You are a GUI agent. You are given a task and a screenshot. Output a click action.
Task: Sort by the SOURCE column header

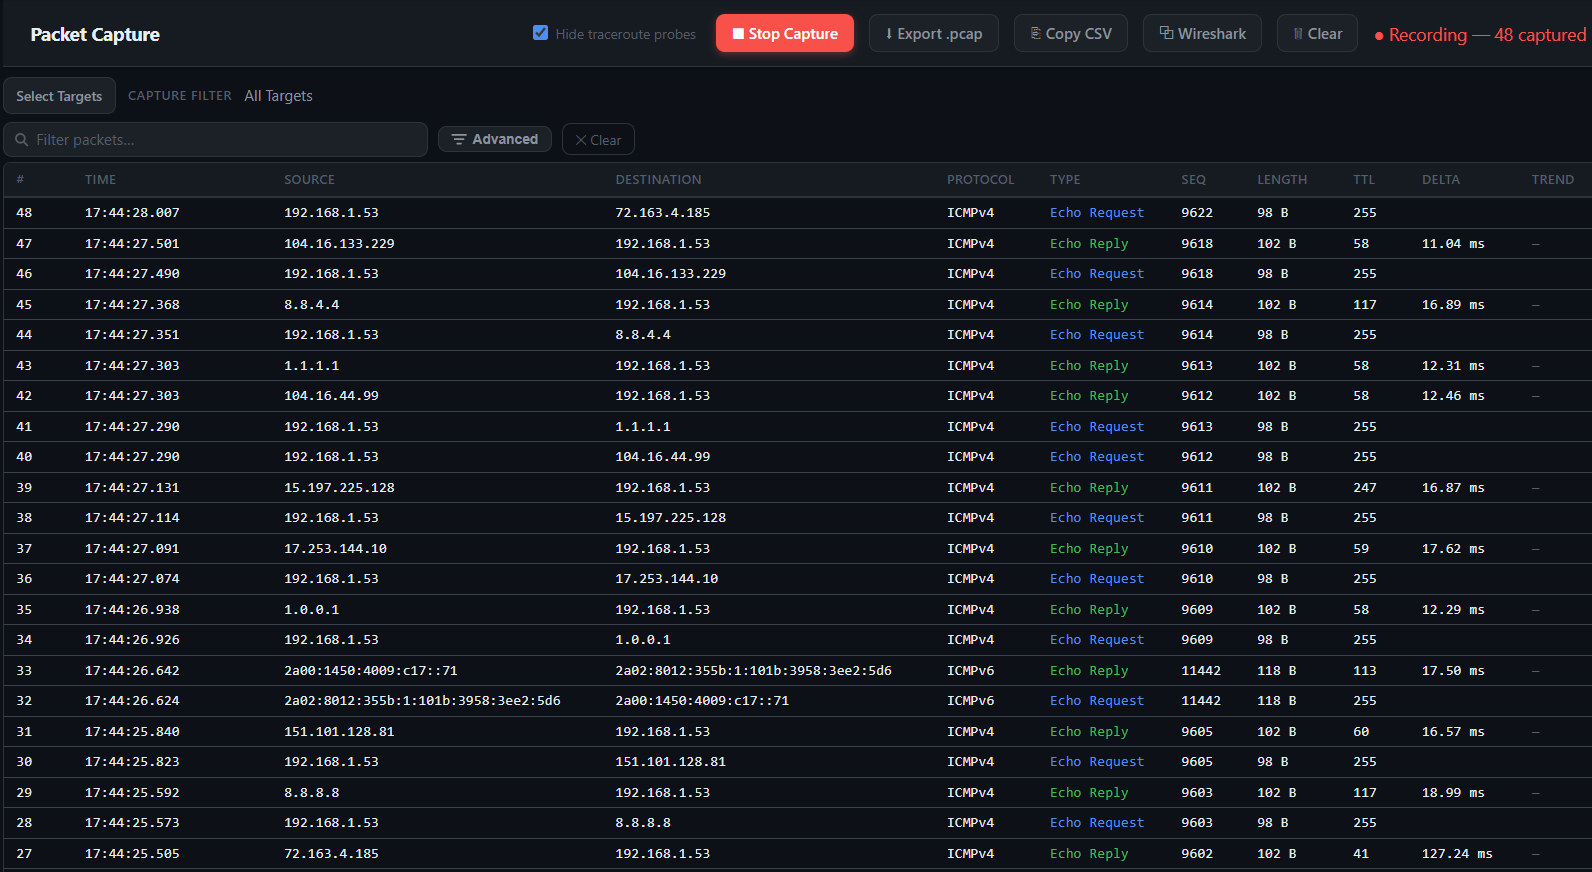tap(309, 180)
